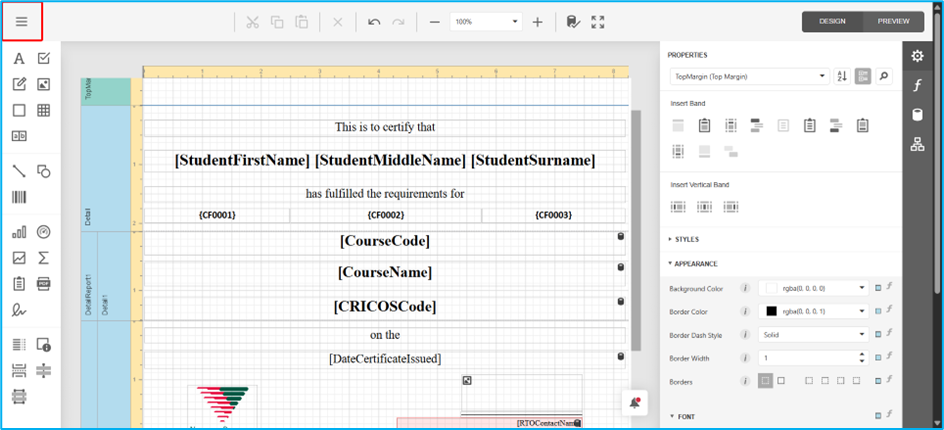The width and height of the screenshot is (944, 430).
Task: Open the Field List database panel
Action: coord(916,115)
